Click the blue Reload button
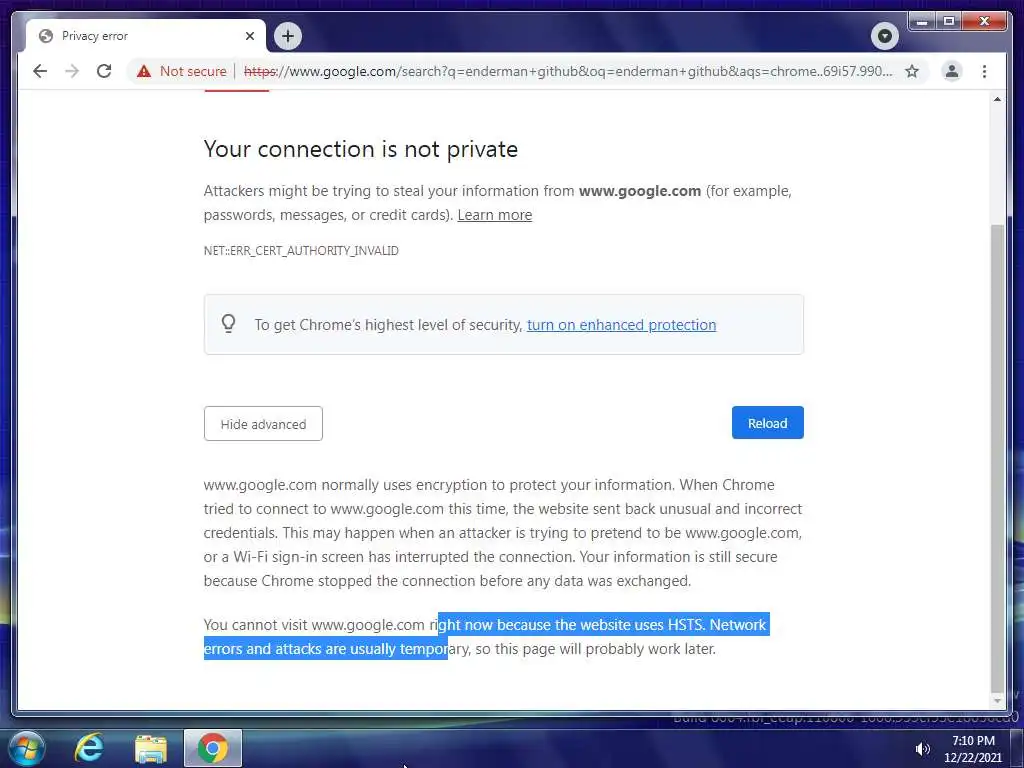 click(767, 423)
